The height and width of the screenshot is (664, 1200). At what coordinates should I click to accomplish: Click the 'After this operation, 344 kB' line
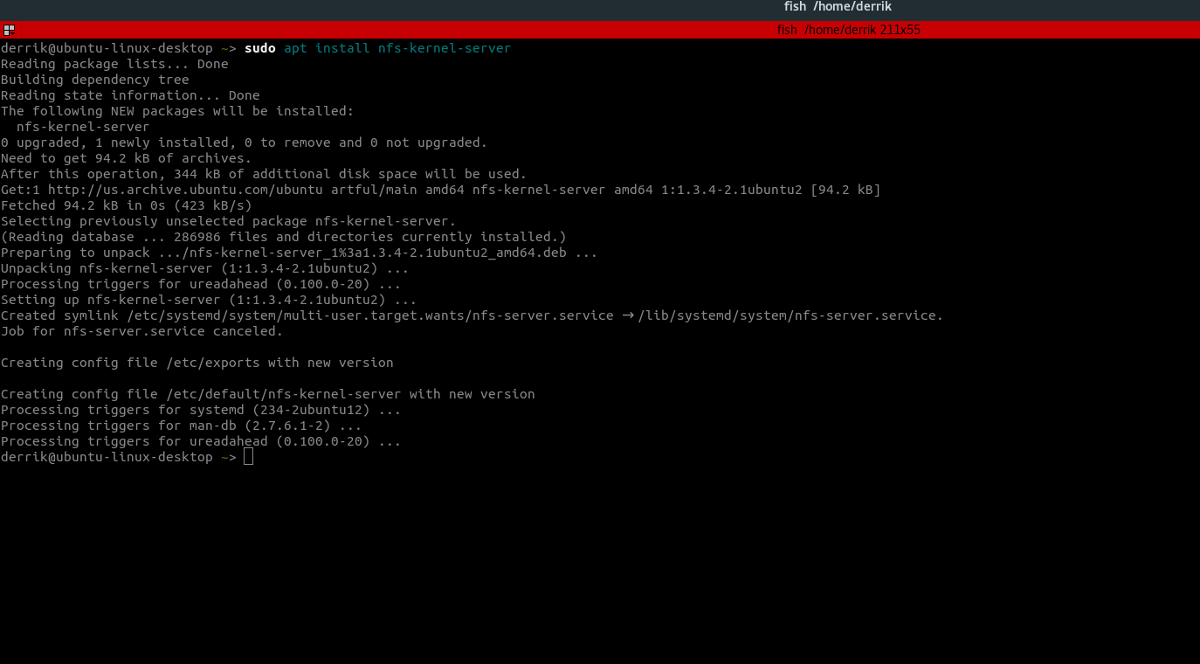[264, 174]
